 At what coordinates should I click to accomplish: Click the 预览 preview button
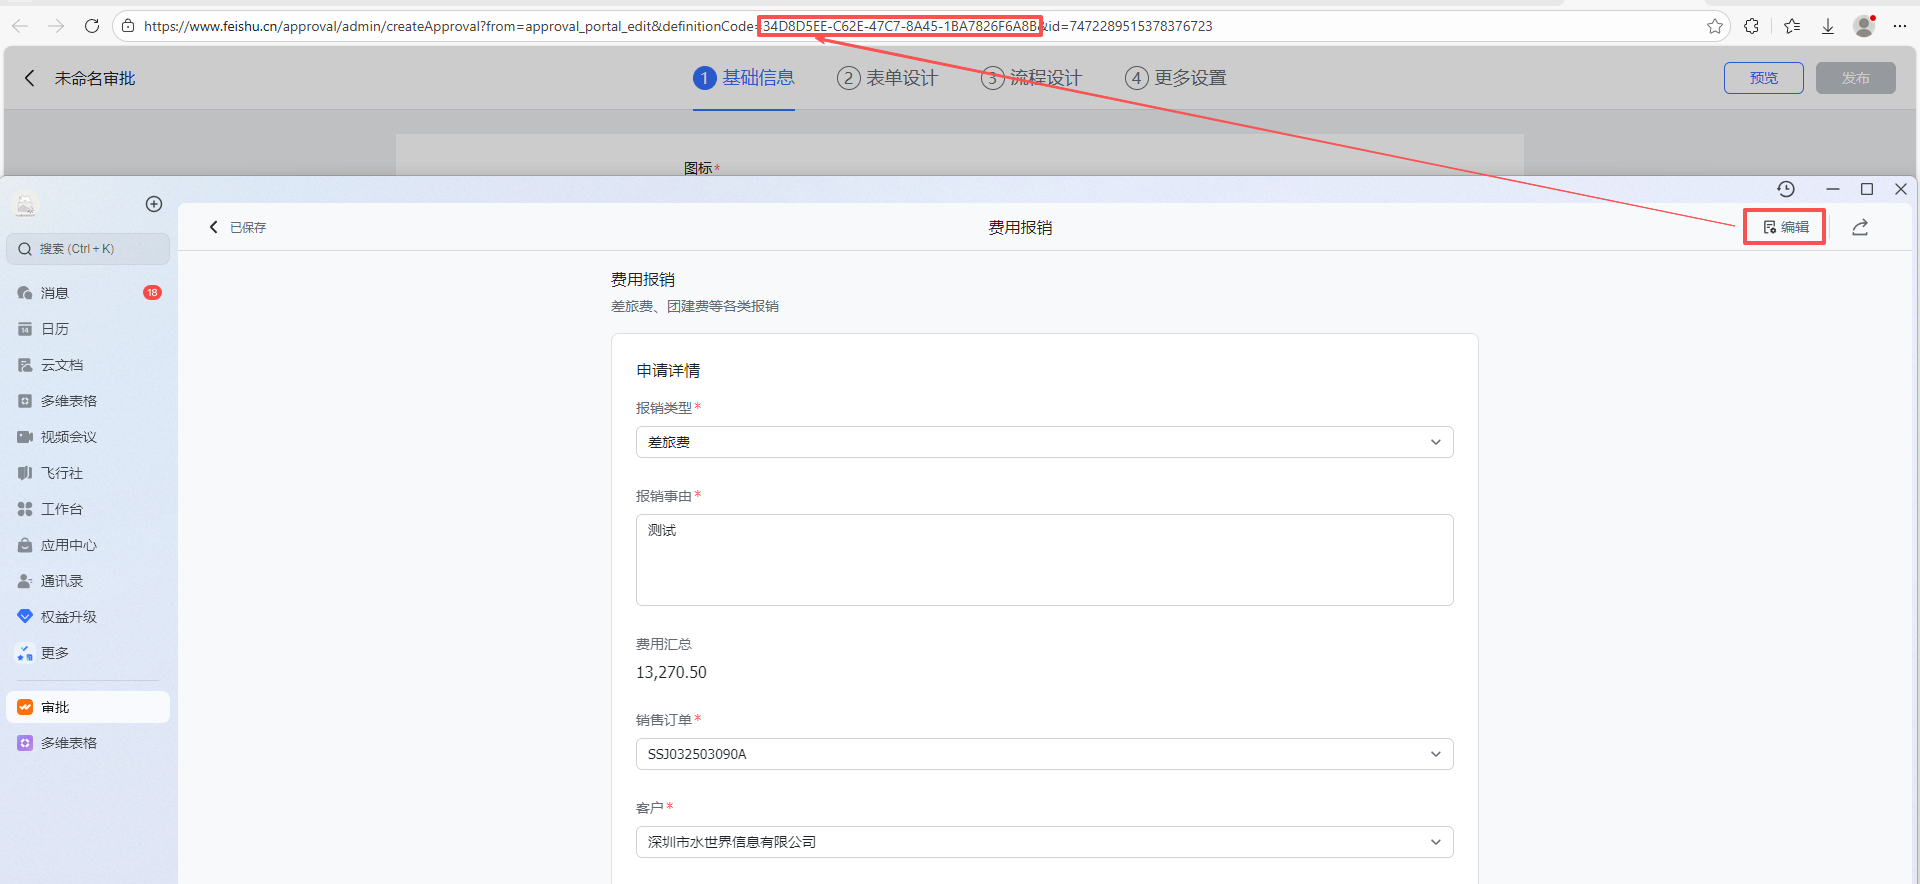[x=1763, y=78]
